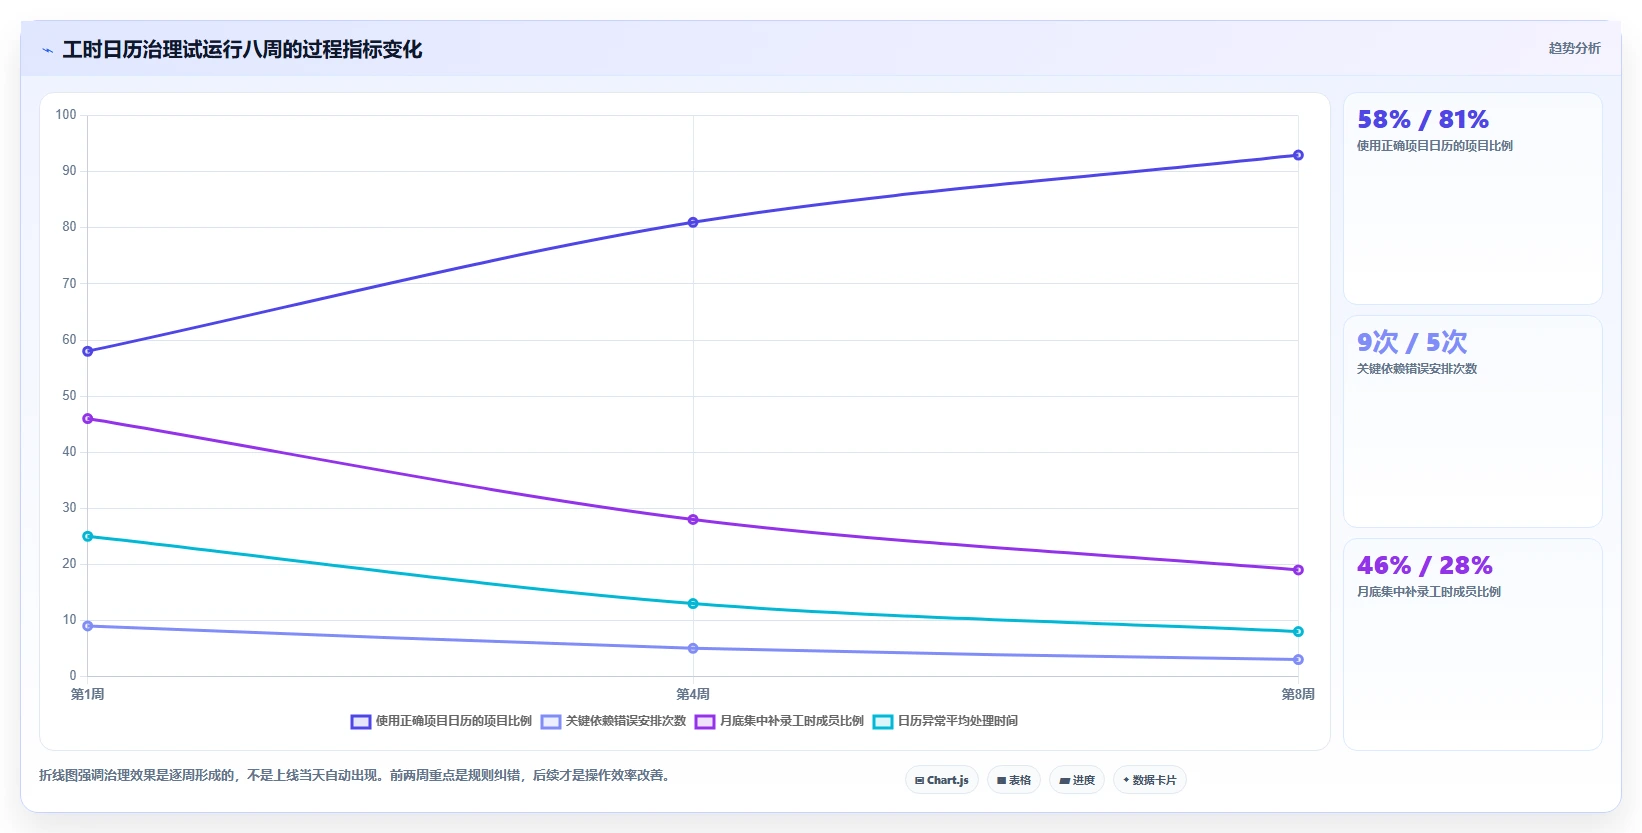Toggle the 日历异常平均处理时间 legend series

pyautogui.click(x=945, y=721)
